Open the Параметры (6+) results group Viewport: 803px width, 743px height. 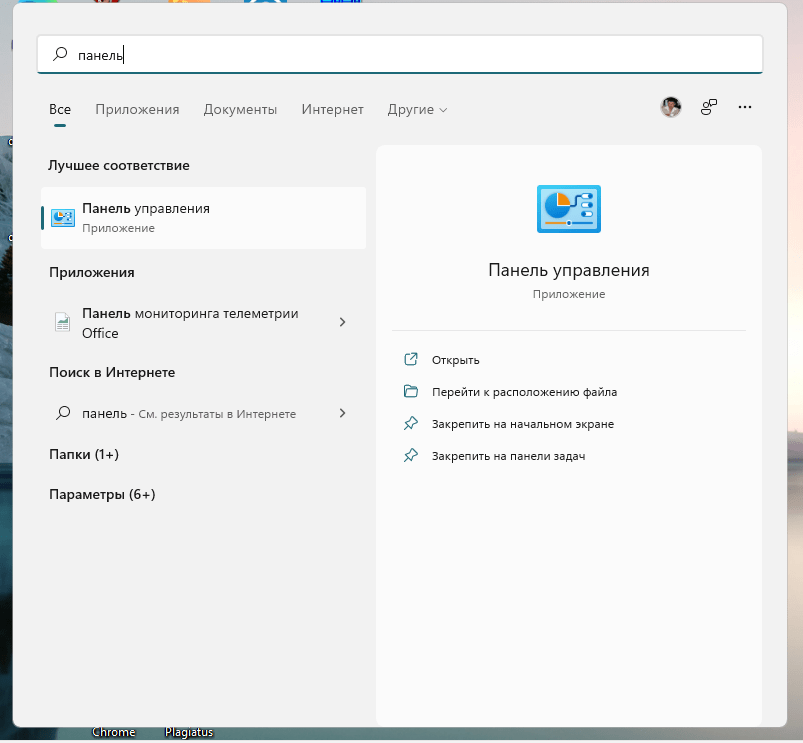tap(102, 494)
